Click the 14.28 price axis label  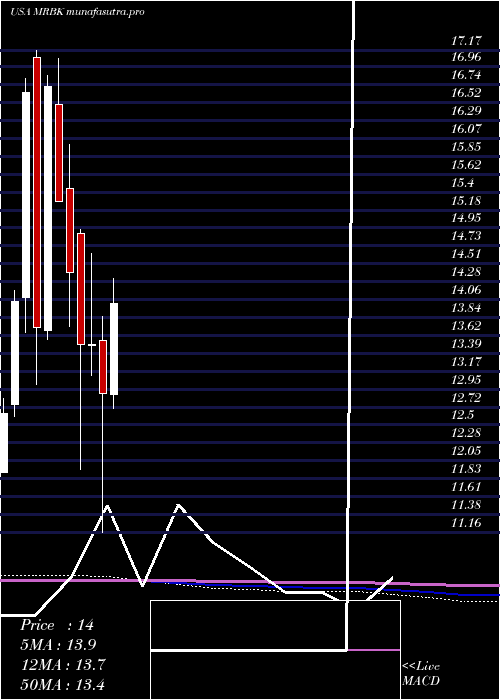(466, 271)
